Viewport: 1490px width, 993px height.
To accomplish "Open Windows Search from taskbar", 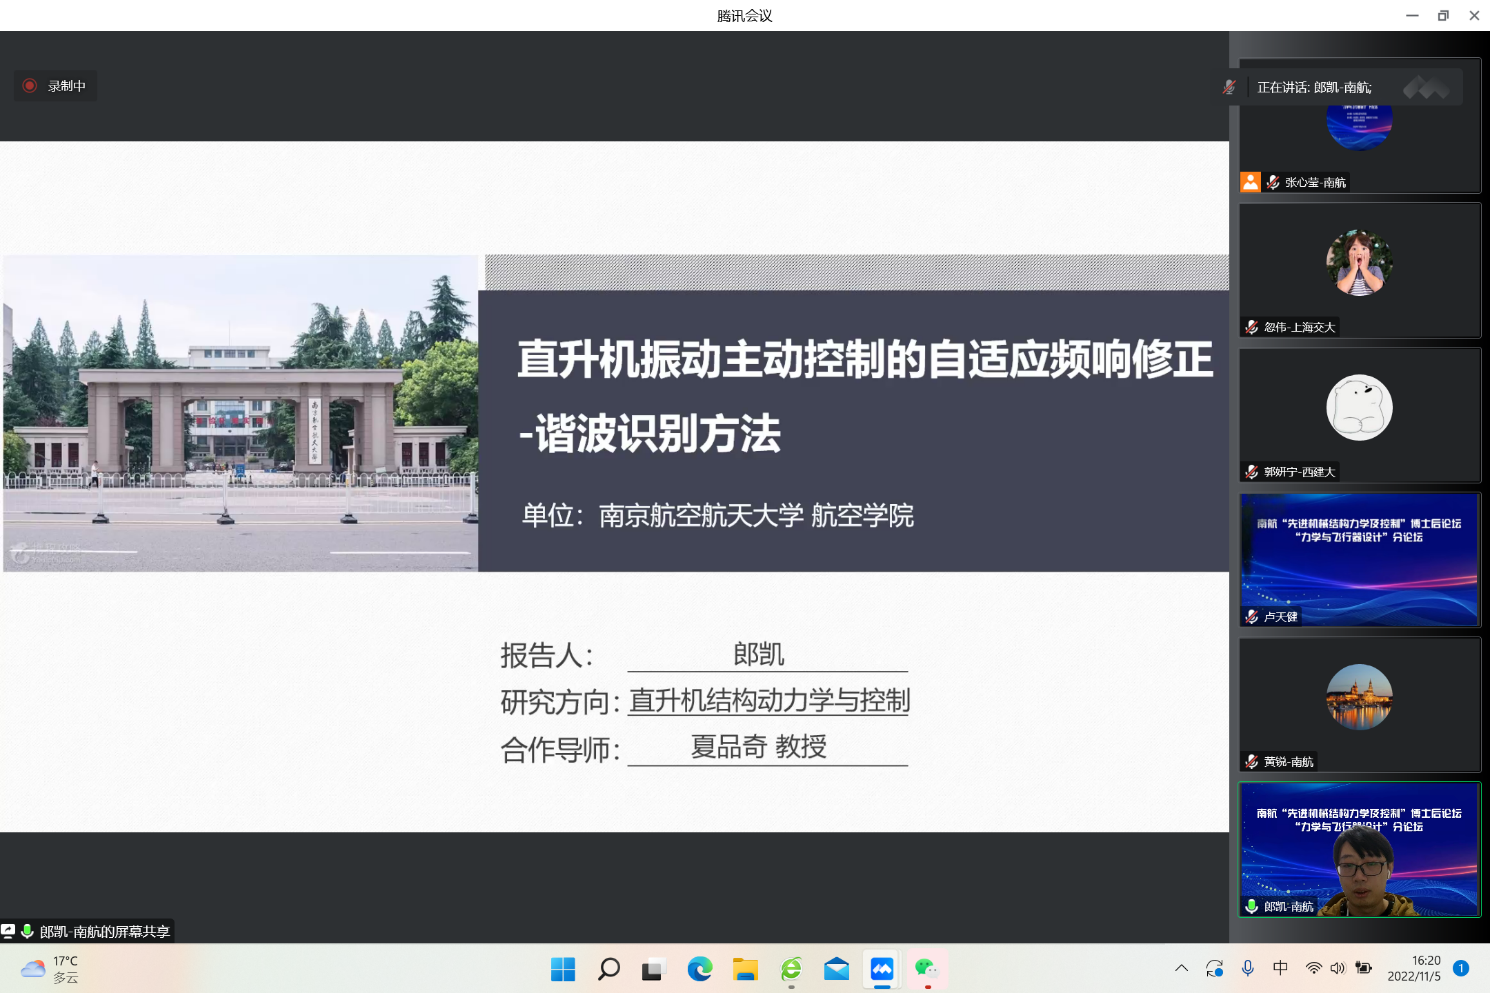I will (x=608, y=969).
